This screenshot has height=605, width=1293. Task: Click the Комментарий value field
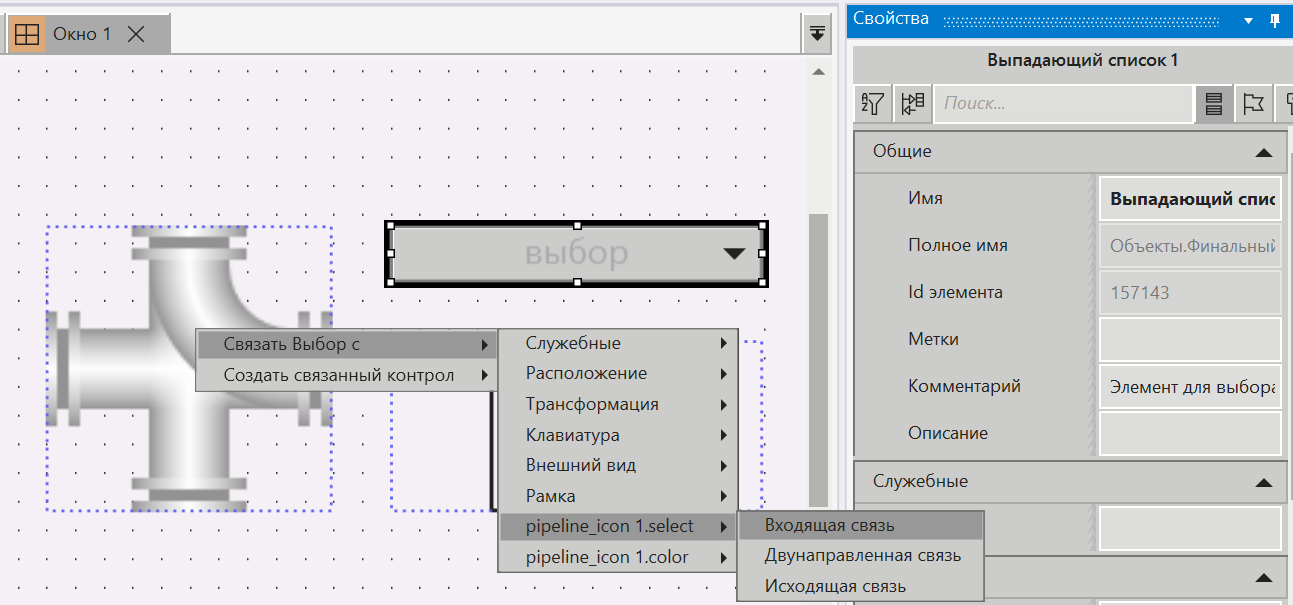1189,387
